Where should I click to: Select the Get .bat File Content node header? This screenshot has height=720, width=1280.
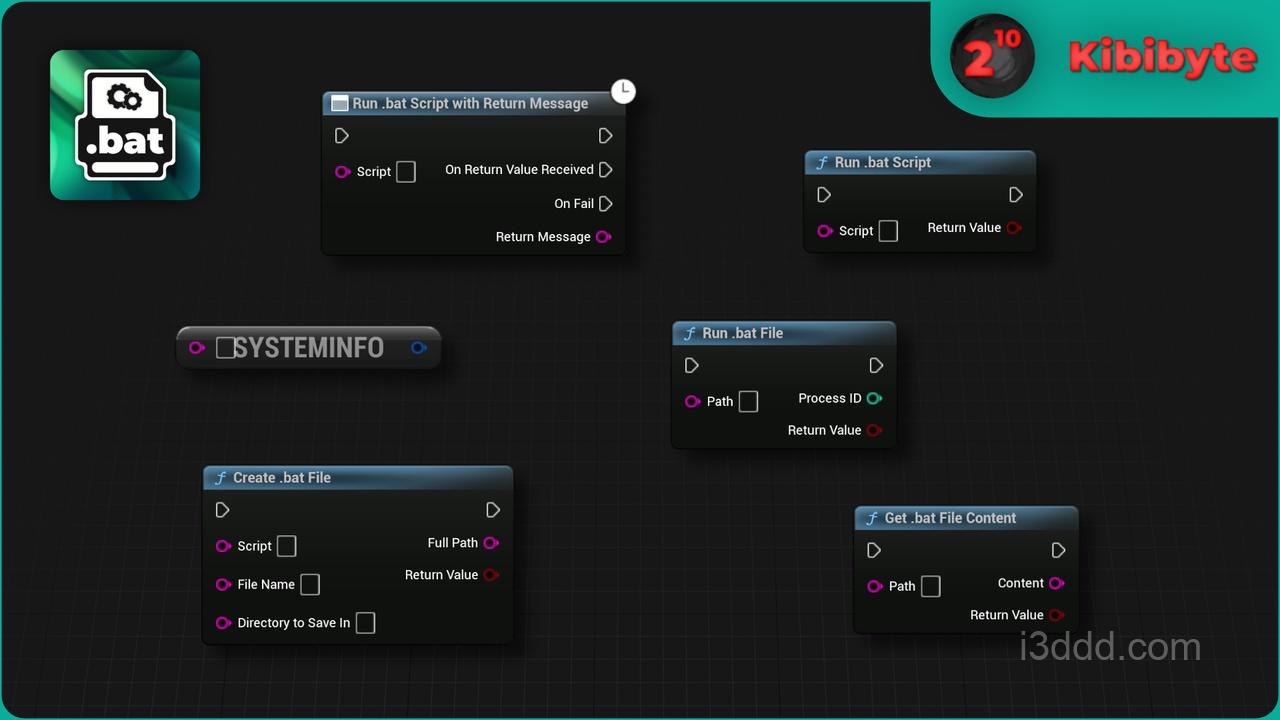coord(950,518)
